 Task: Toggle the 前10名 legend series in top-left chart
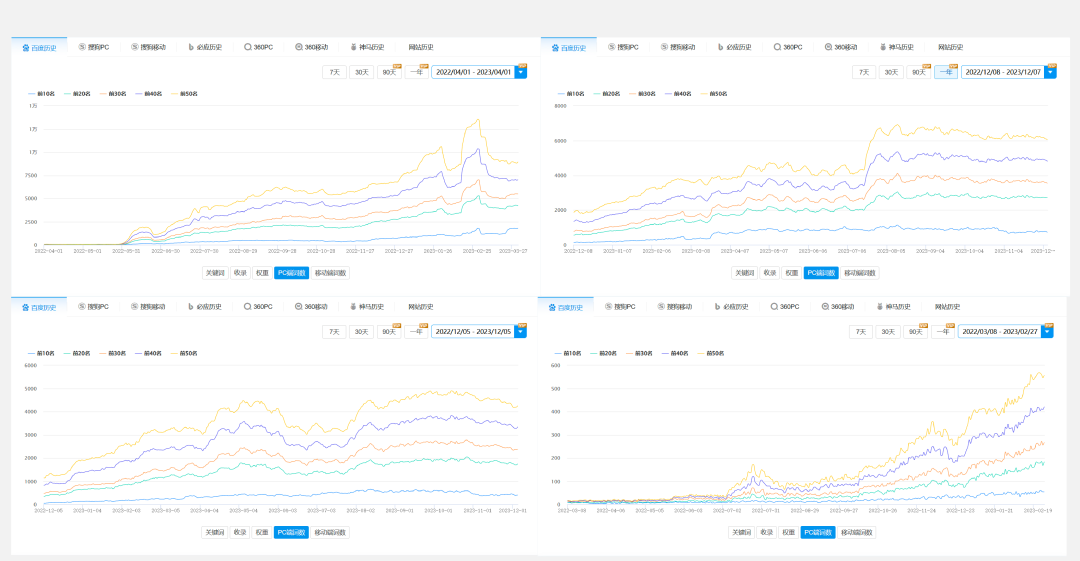(x=43, y=94)
